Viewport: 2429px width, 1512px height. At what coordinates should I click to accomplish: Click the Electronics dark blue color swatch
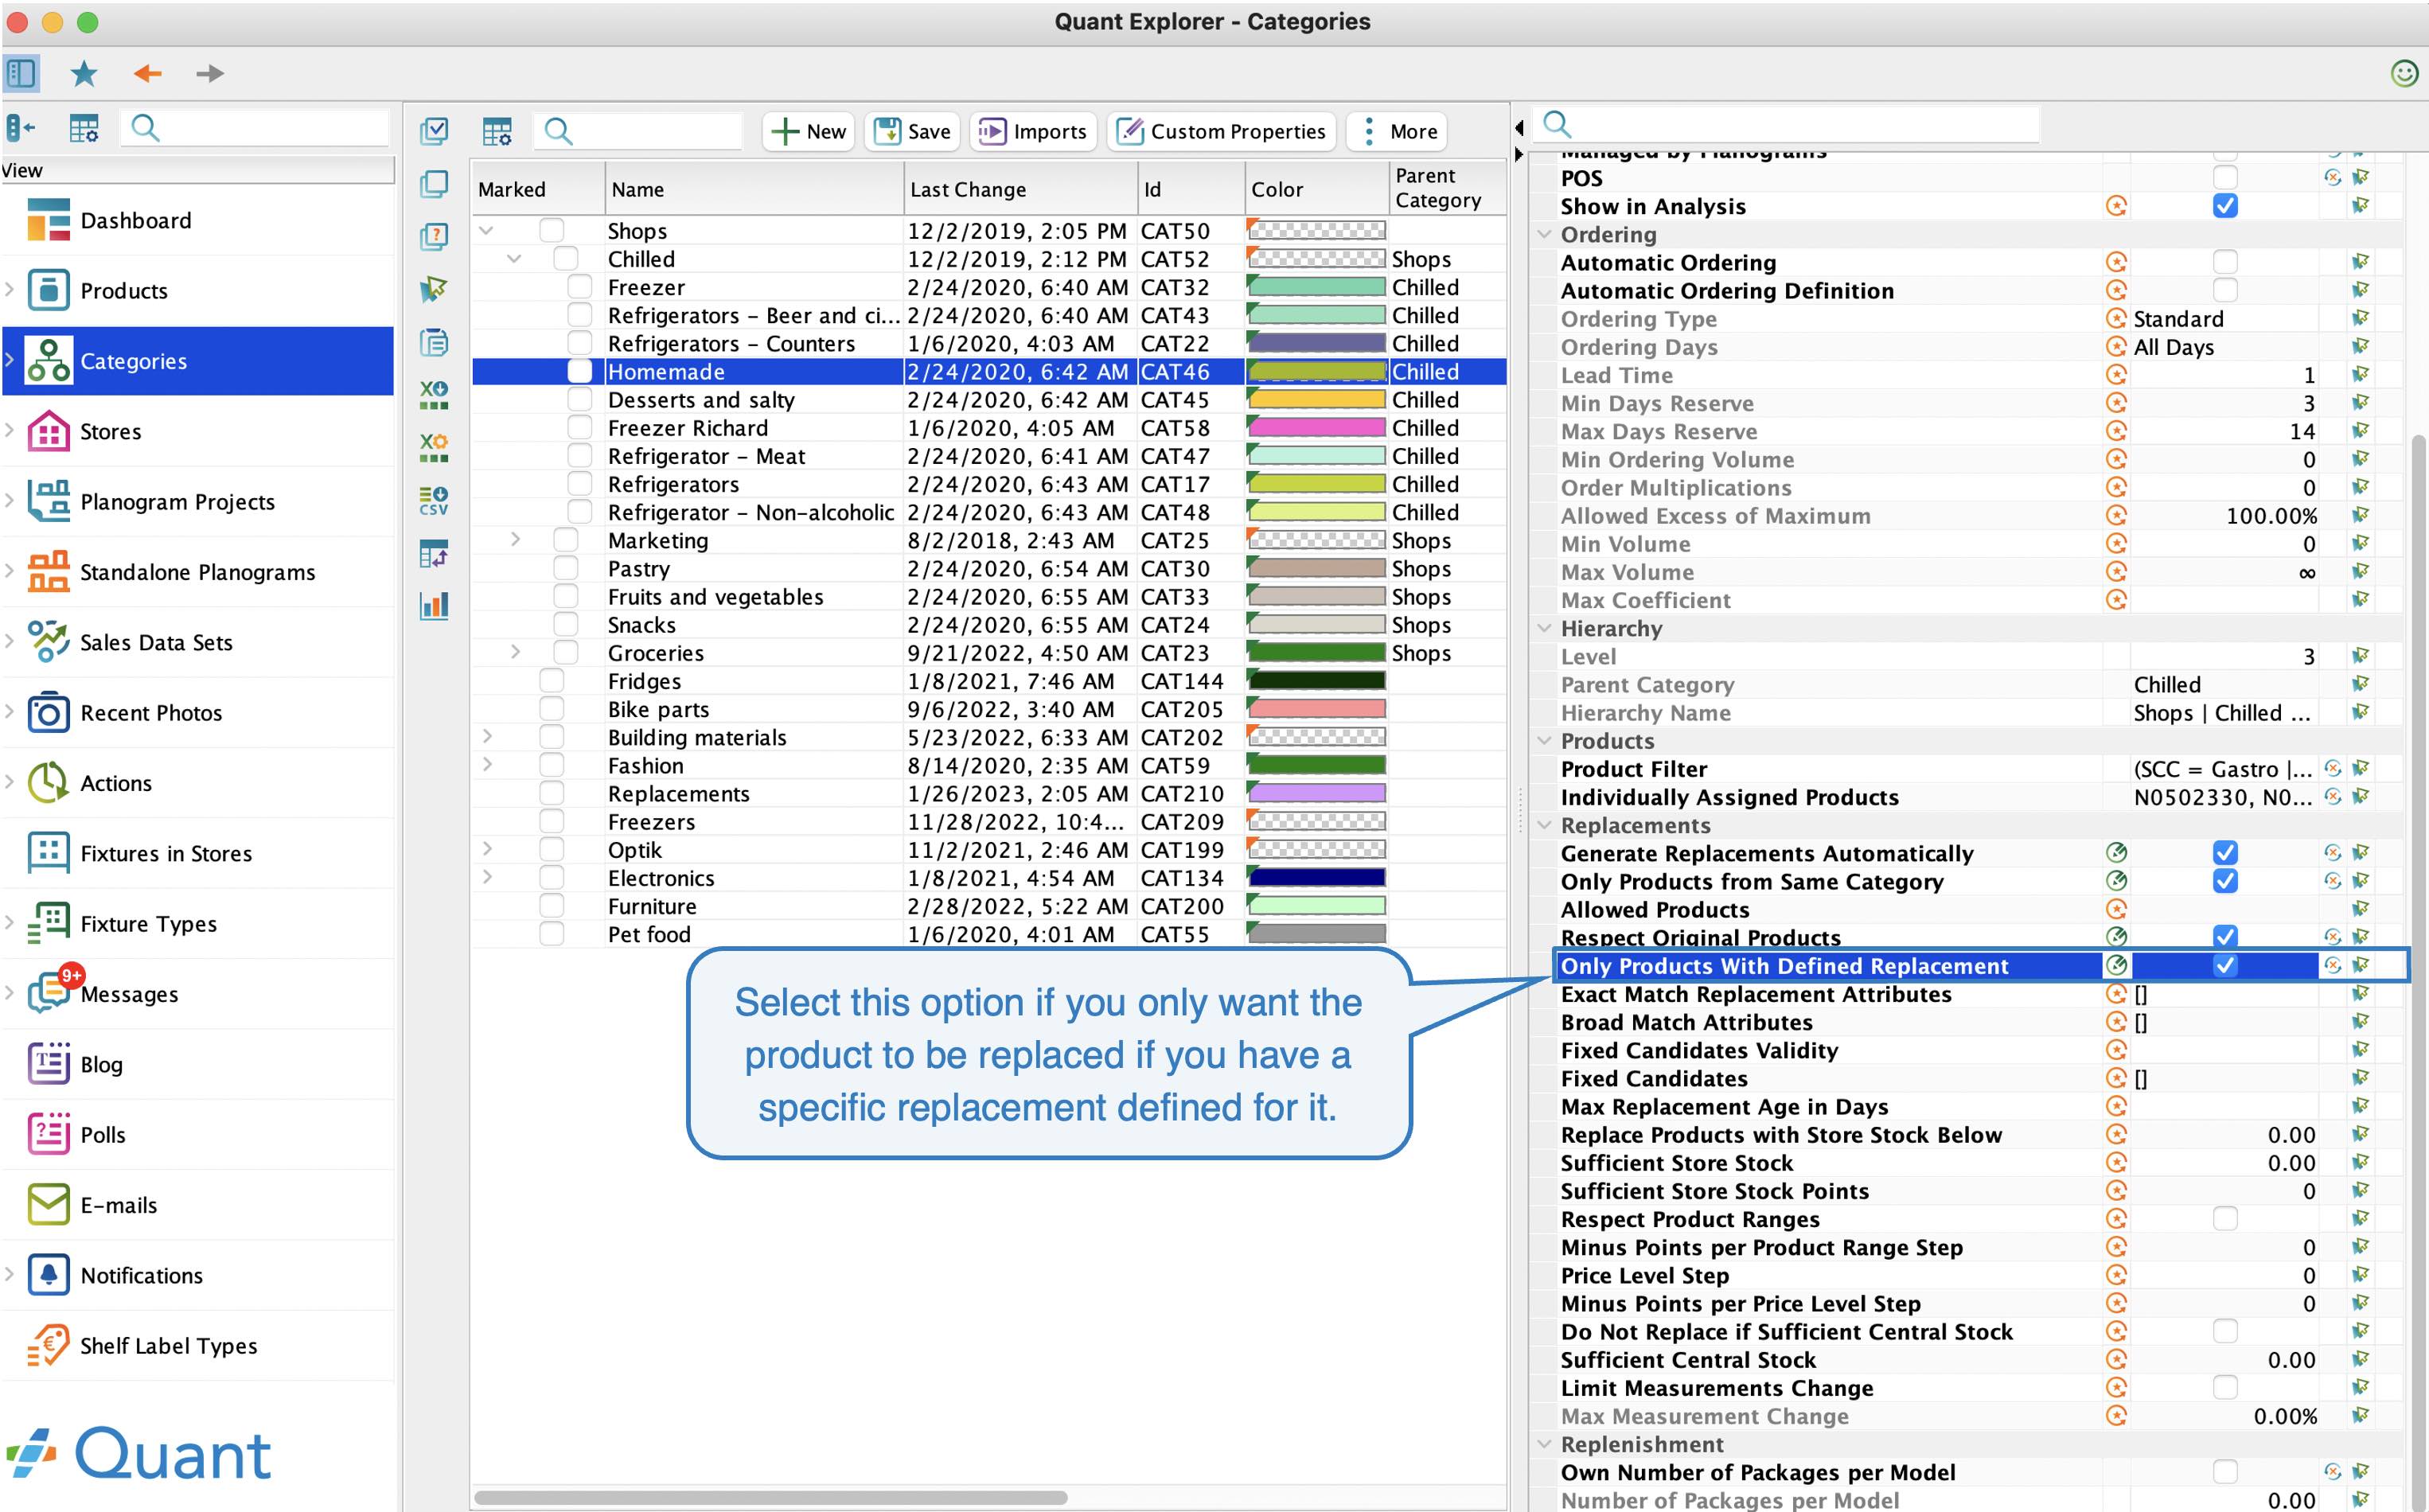click(1316, 878)
